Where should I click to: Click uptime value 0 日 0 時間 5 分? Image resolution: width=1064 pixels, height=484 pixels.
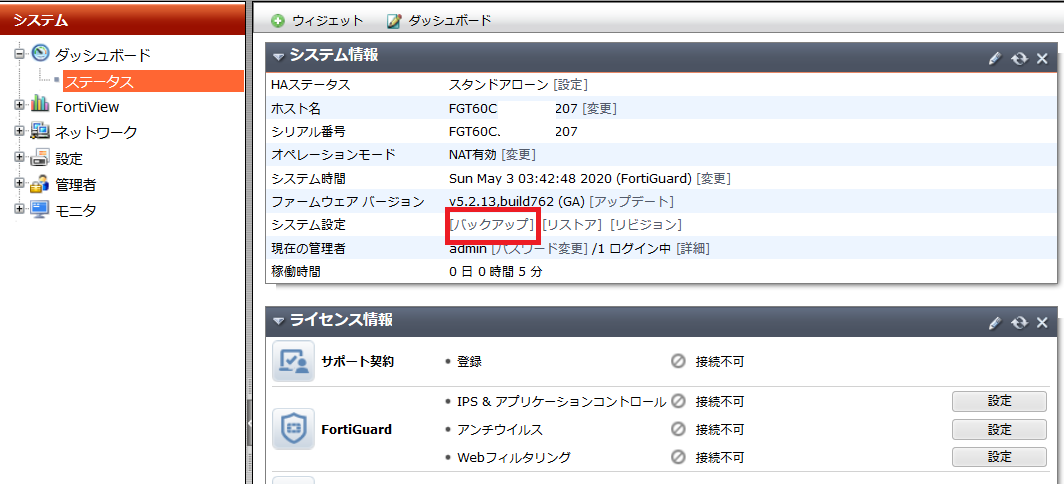tap(496, 272)
